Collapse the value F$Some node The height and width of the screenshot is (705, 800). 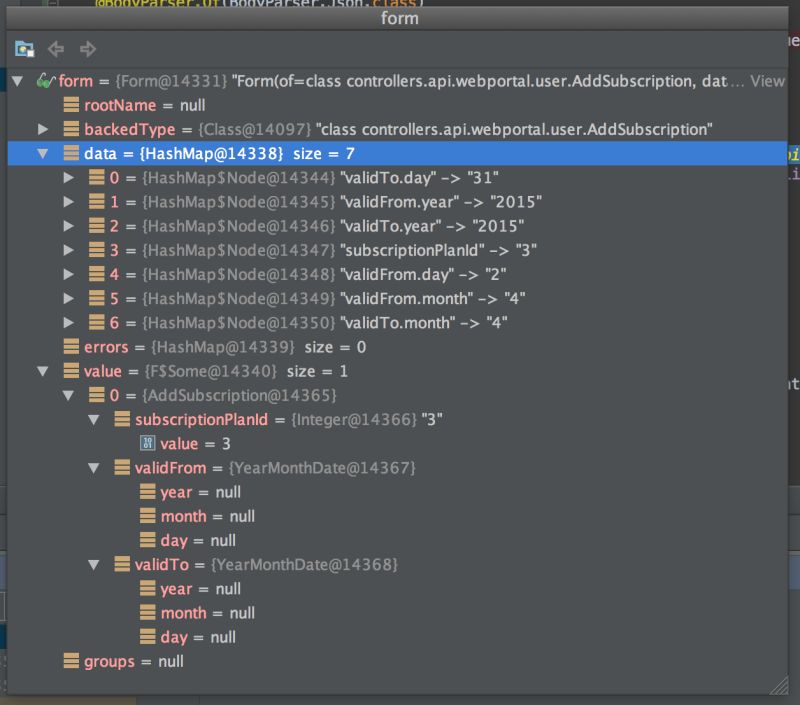pyautogui.click(x=41, y=371)
